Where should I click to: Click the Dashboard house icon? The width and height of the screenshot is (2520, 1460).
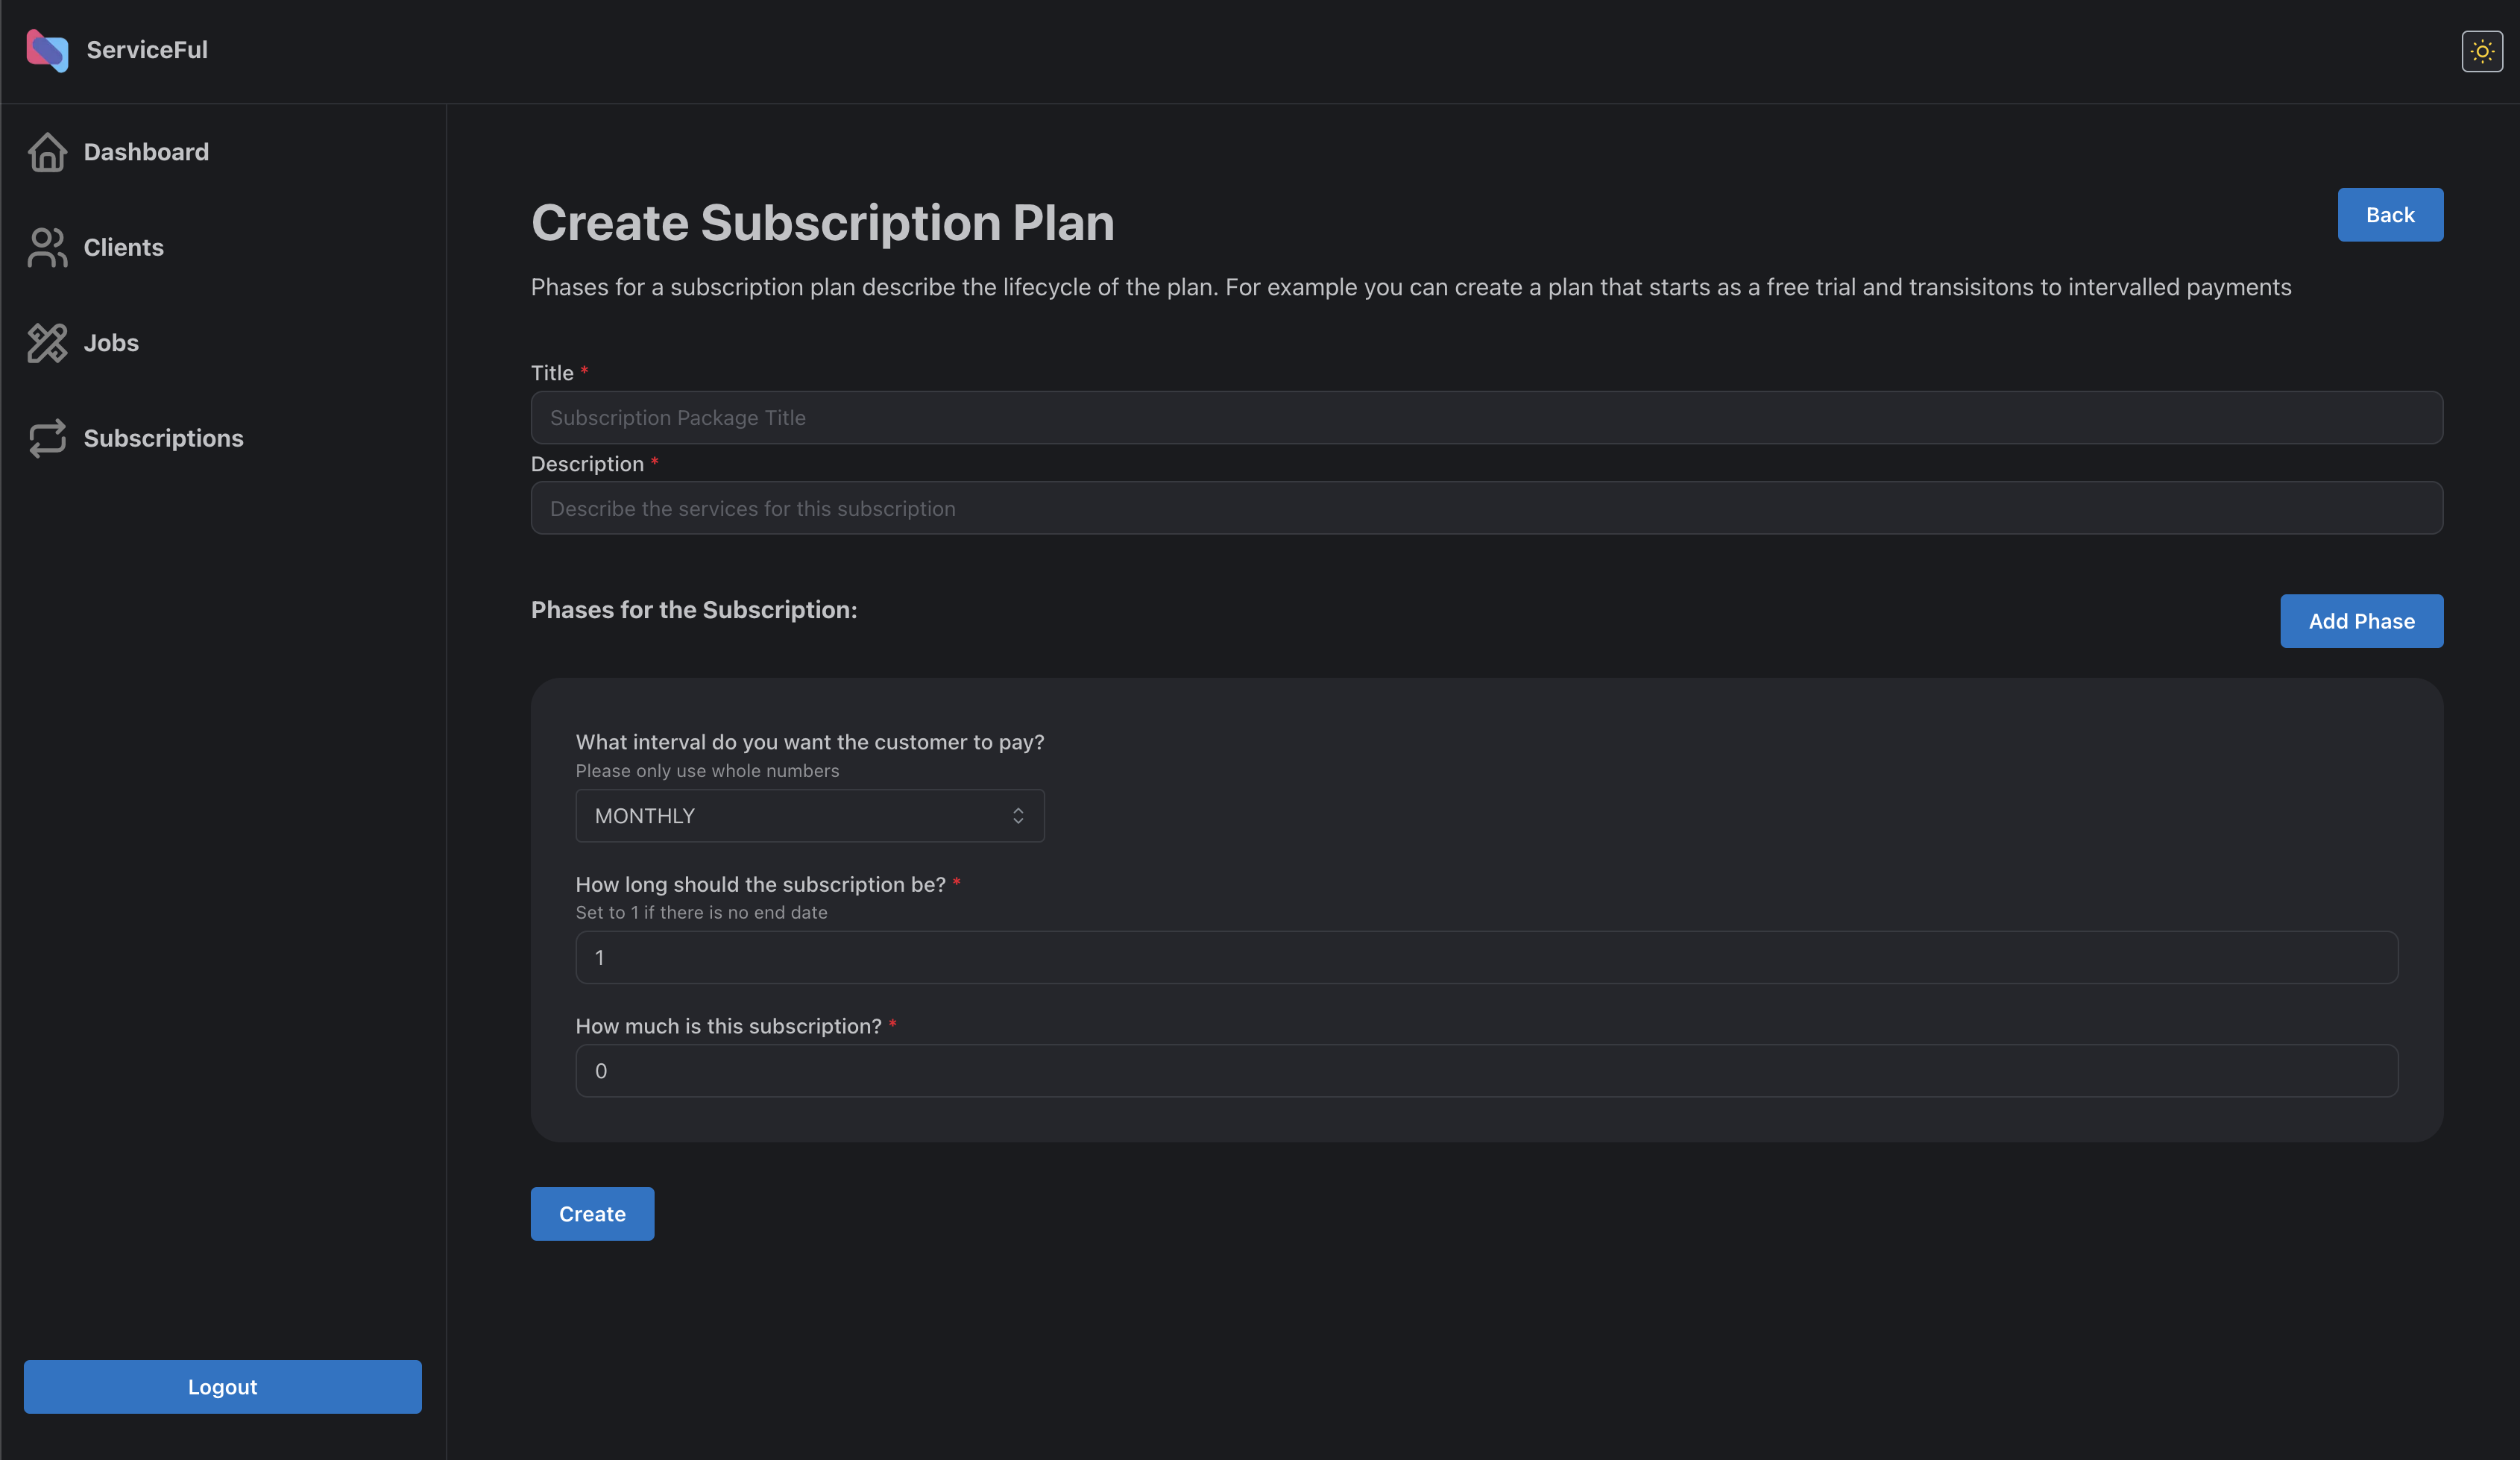pos(47,152)
